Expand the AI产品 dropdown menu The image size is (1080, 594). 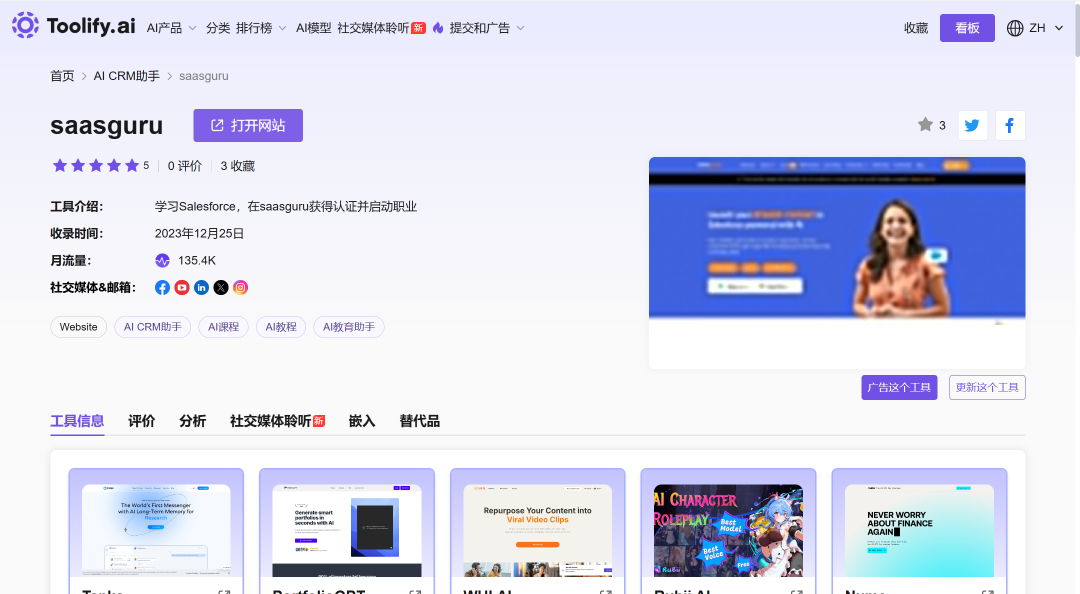(172, 28)
